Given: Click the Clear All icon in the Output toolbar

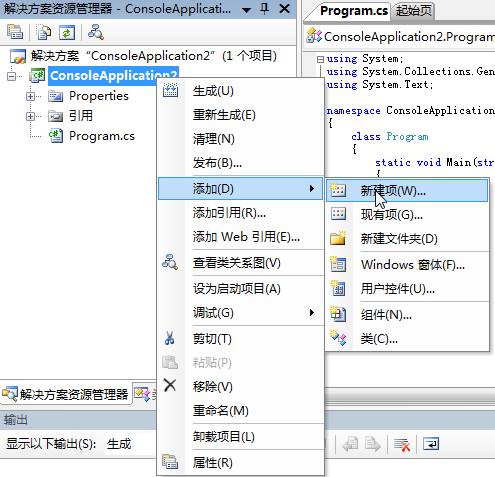Looking at the screenshot, I should coord(402,444).
